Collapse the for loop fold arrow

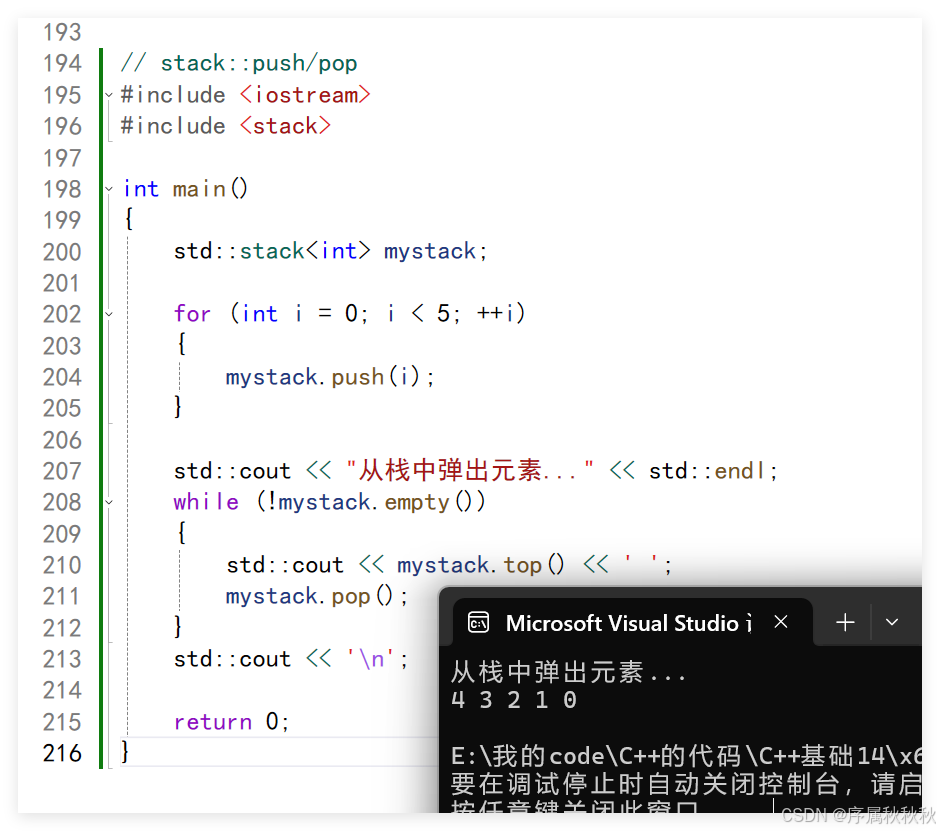click(x=109, y=314)
